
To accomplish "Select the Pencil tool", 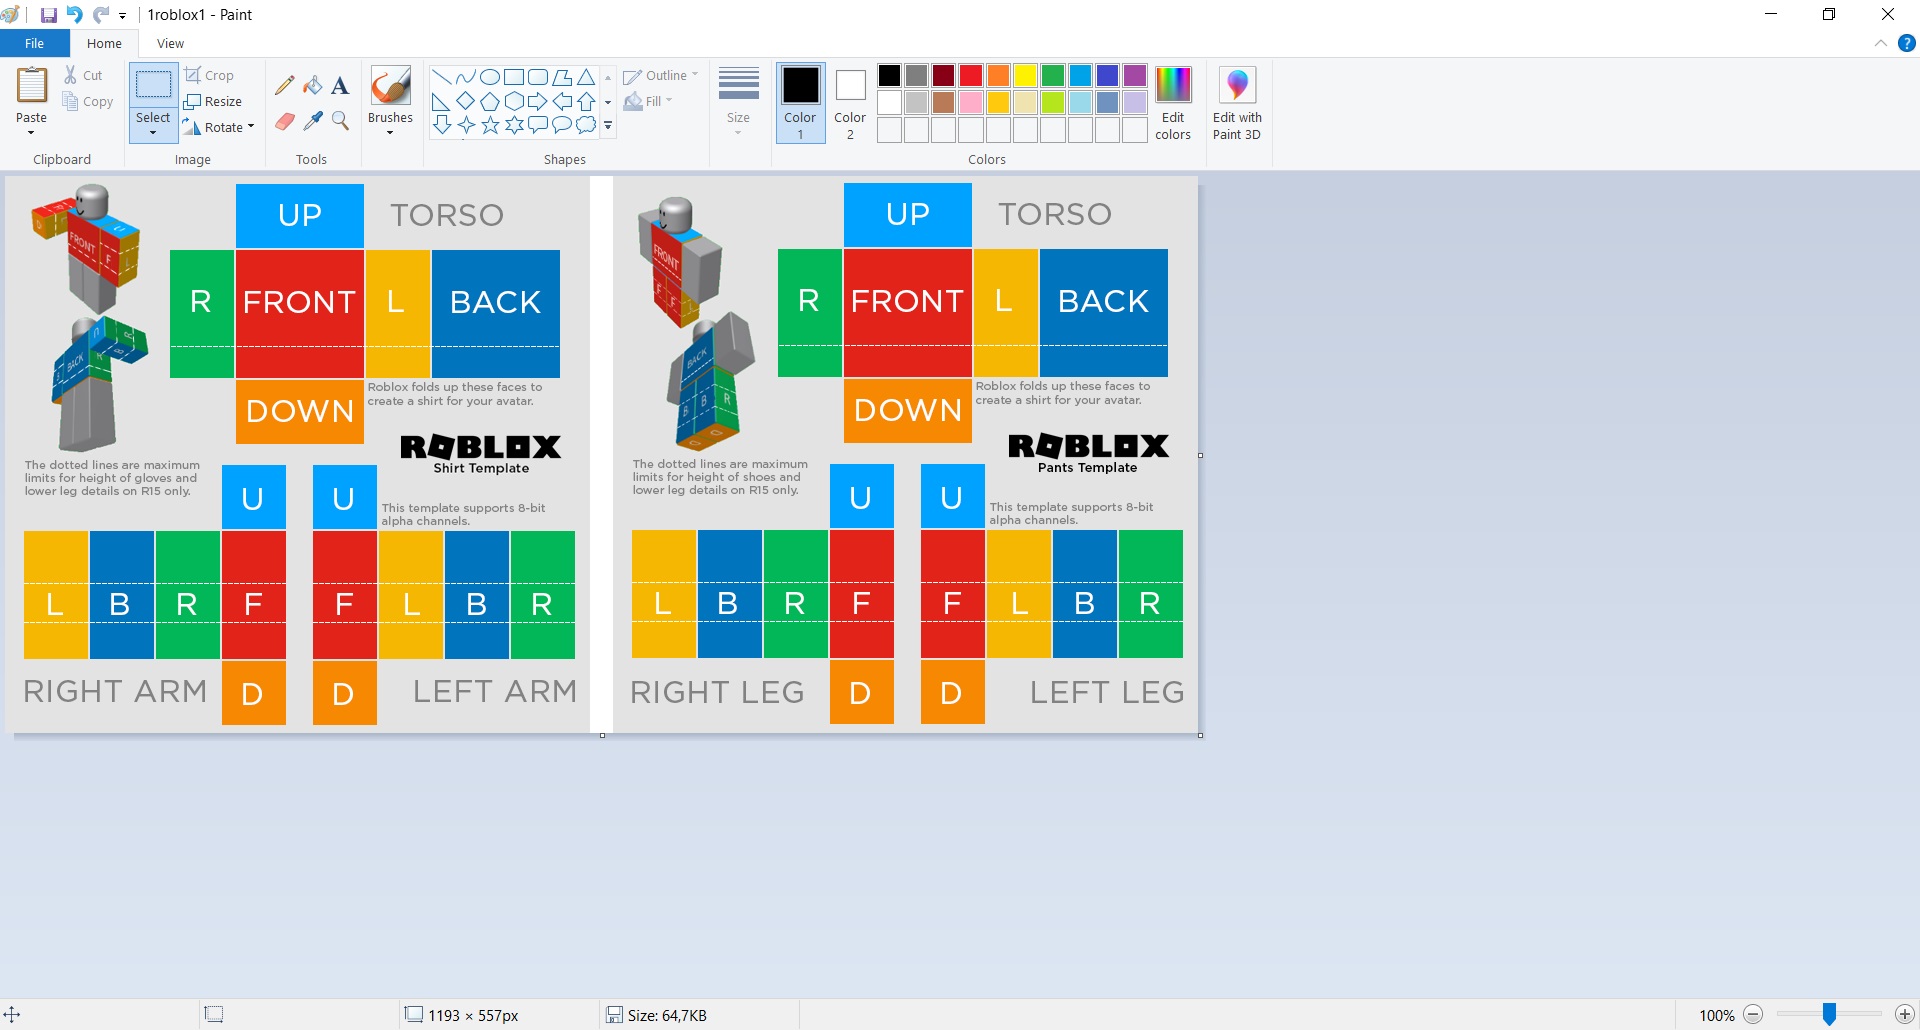I will (x=285, y=86).
